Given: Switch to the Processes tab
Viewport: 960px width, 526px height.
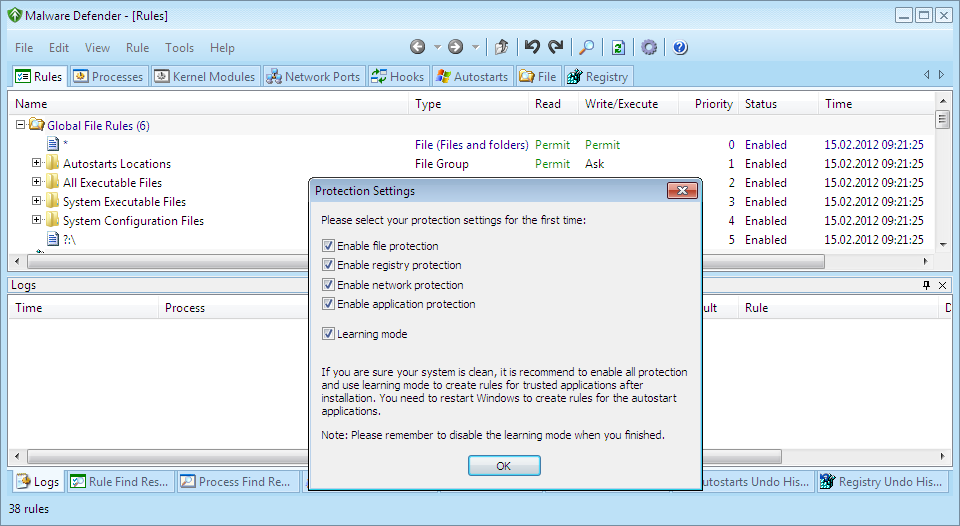Looking at the screenshot, I should point(108,77).
